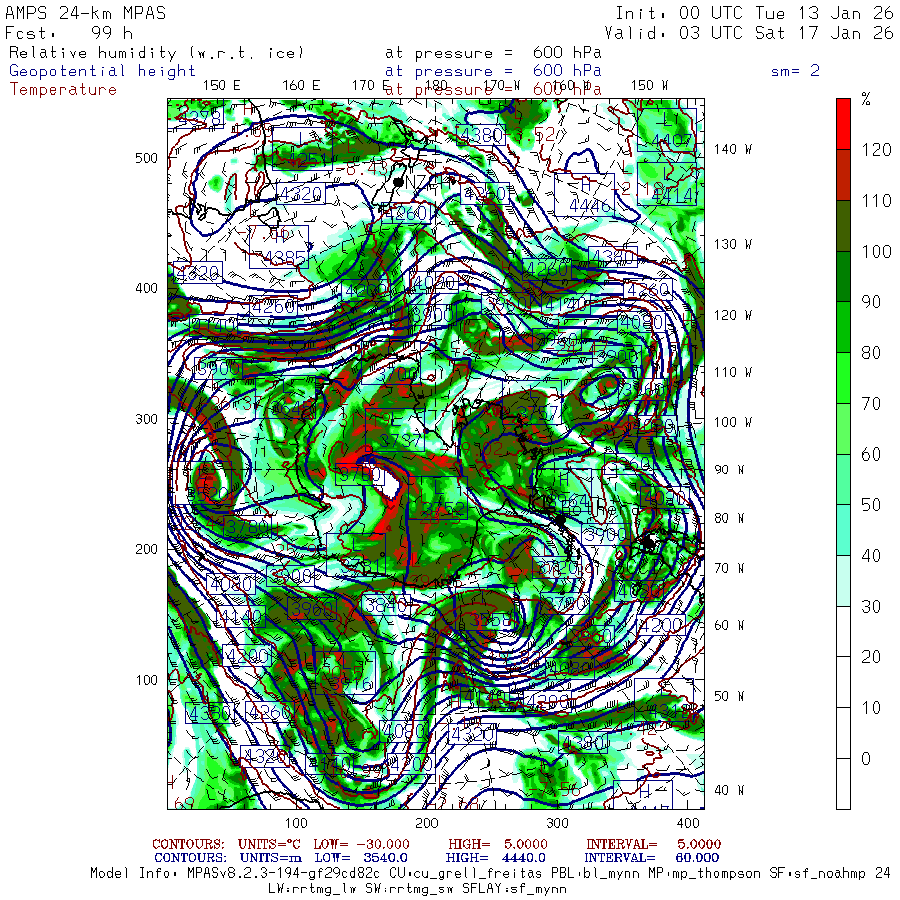Click the '70' colorbar tick label
This screenshot has width=900, height=900.
871,404
